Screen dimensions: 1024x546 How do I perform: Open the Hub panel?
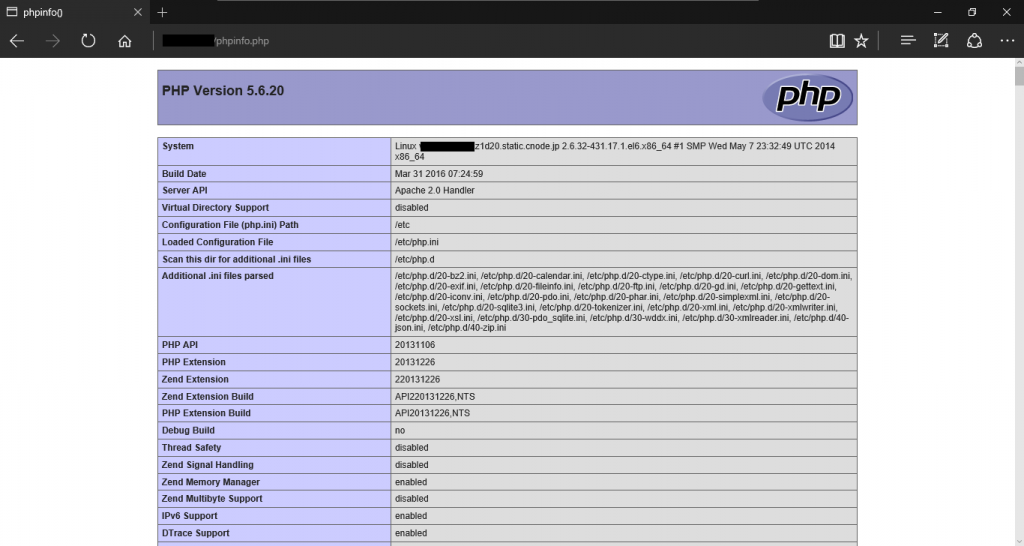[x=908, y=41]
